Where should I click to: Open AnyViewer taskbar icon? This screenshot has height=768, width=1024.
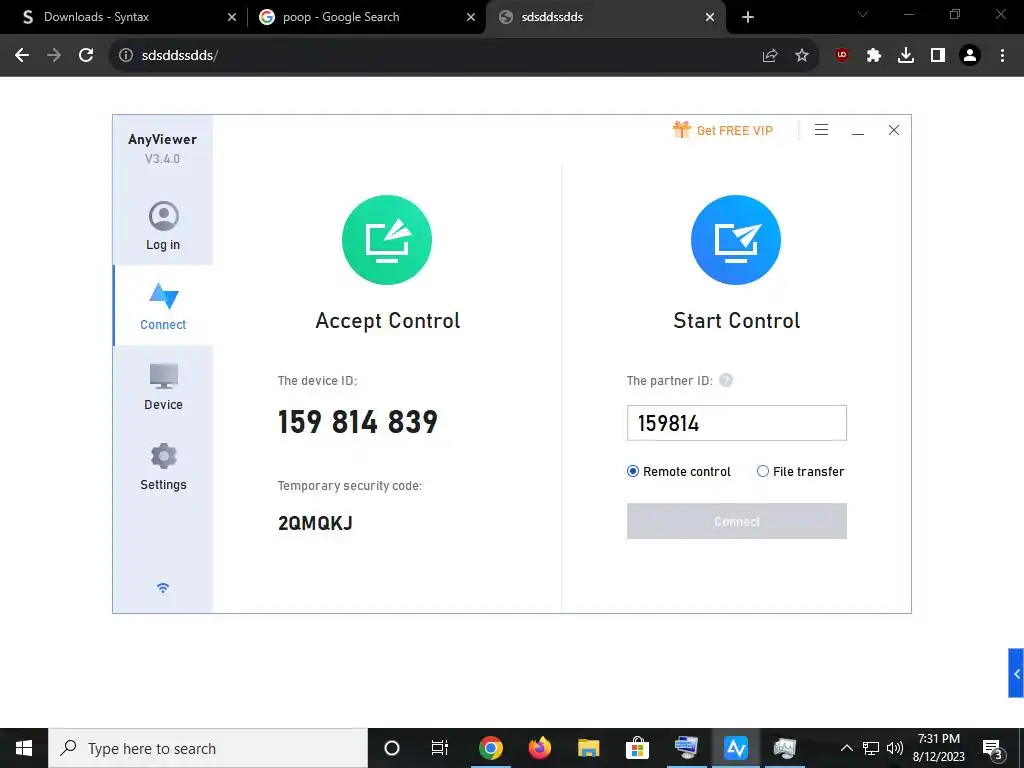click(735, 748)
